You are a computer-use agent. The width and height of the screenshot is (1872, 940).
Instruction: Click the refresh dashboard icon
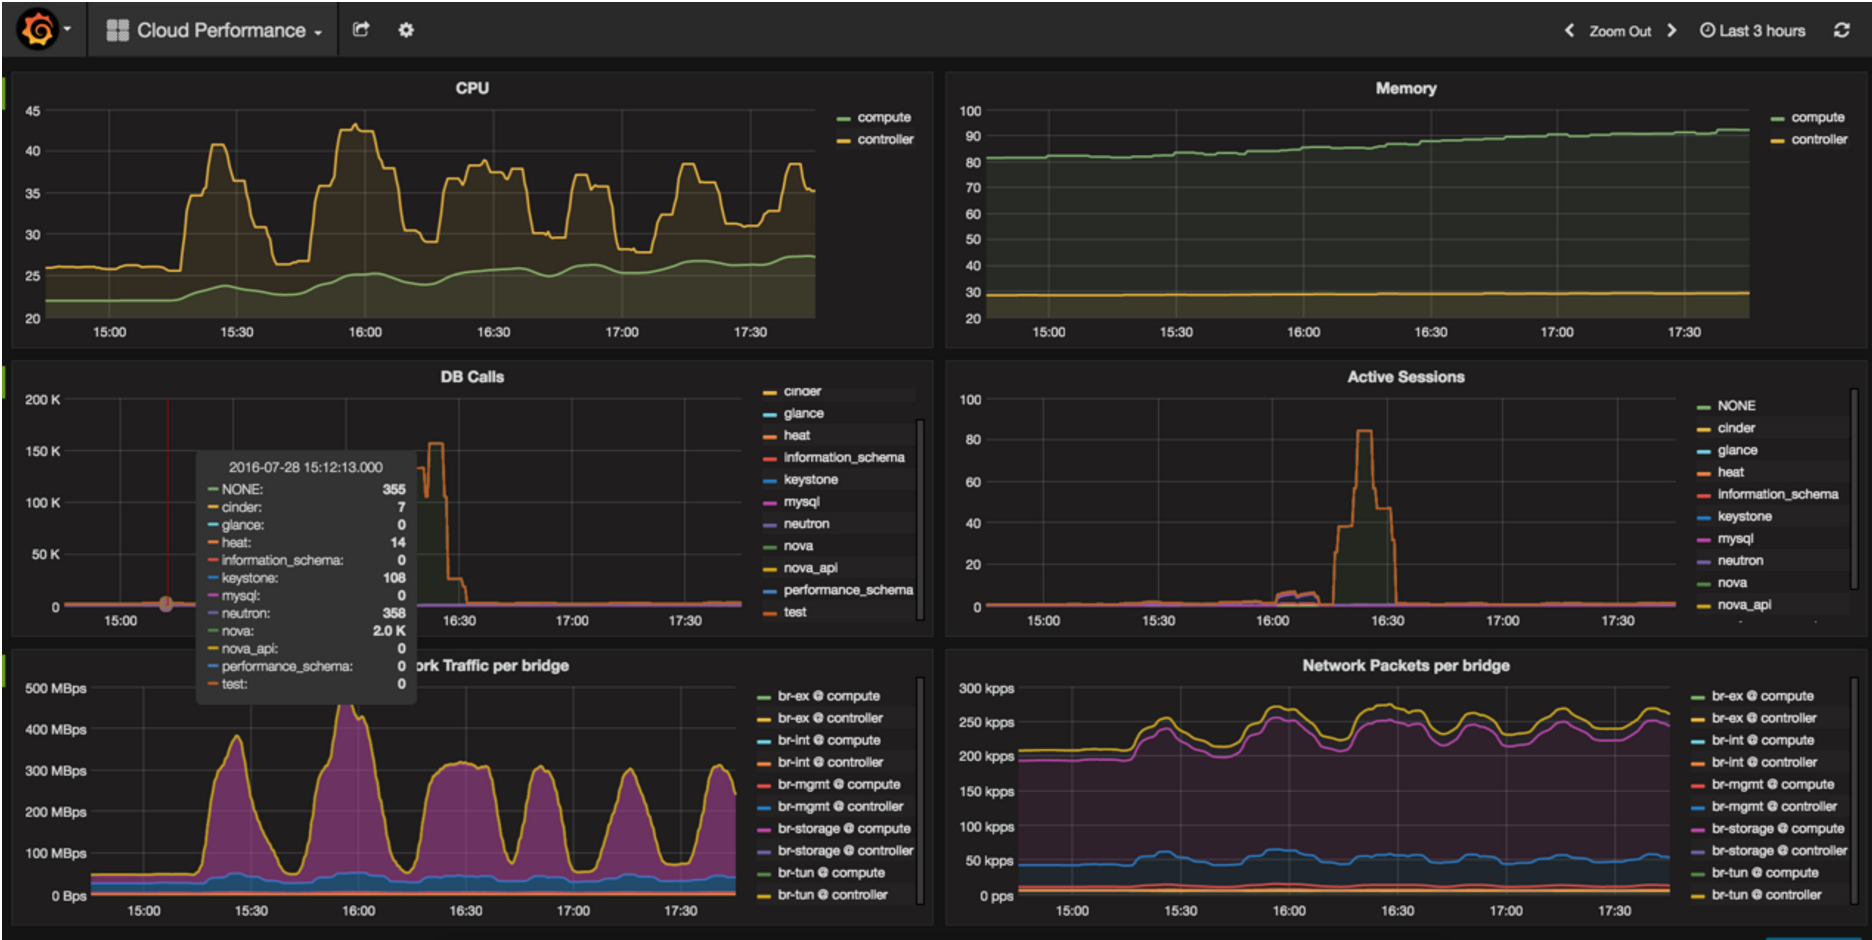(x=1841, y=31)
